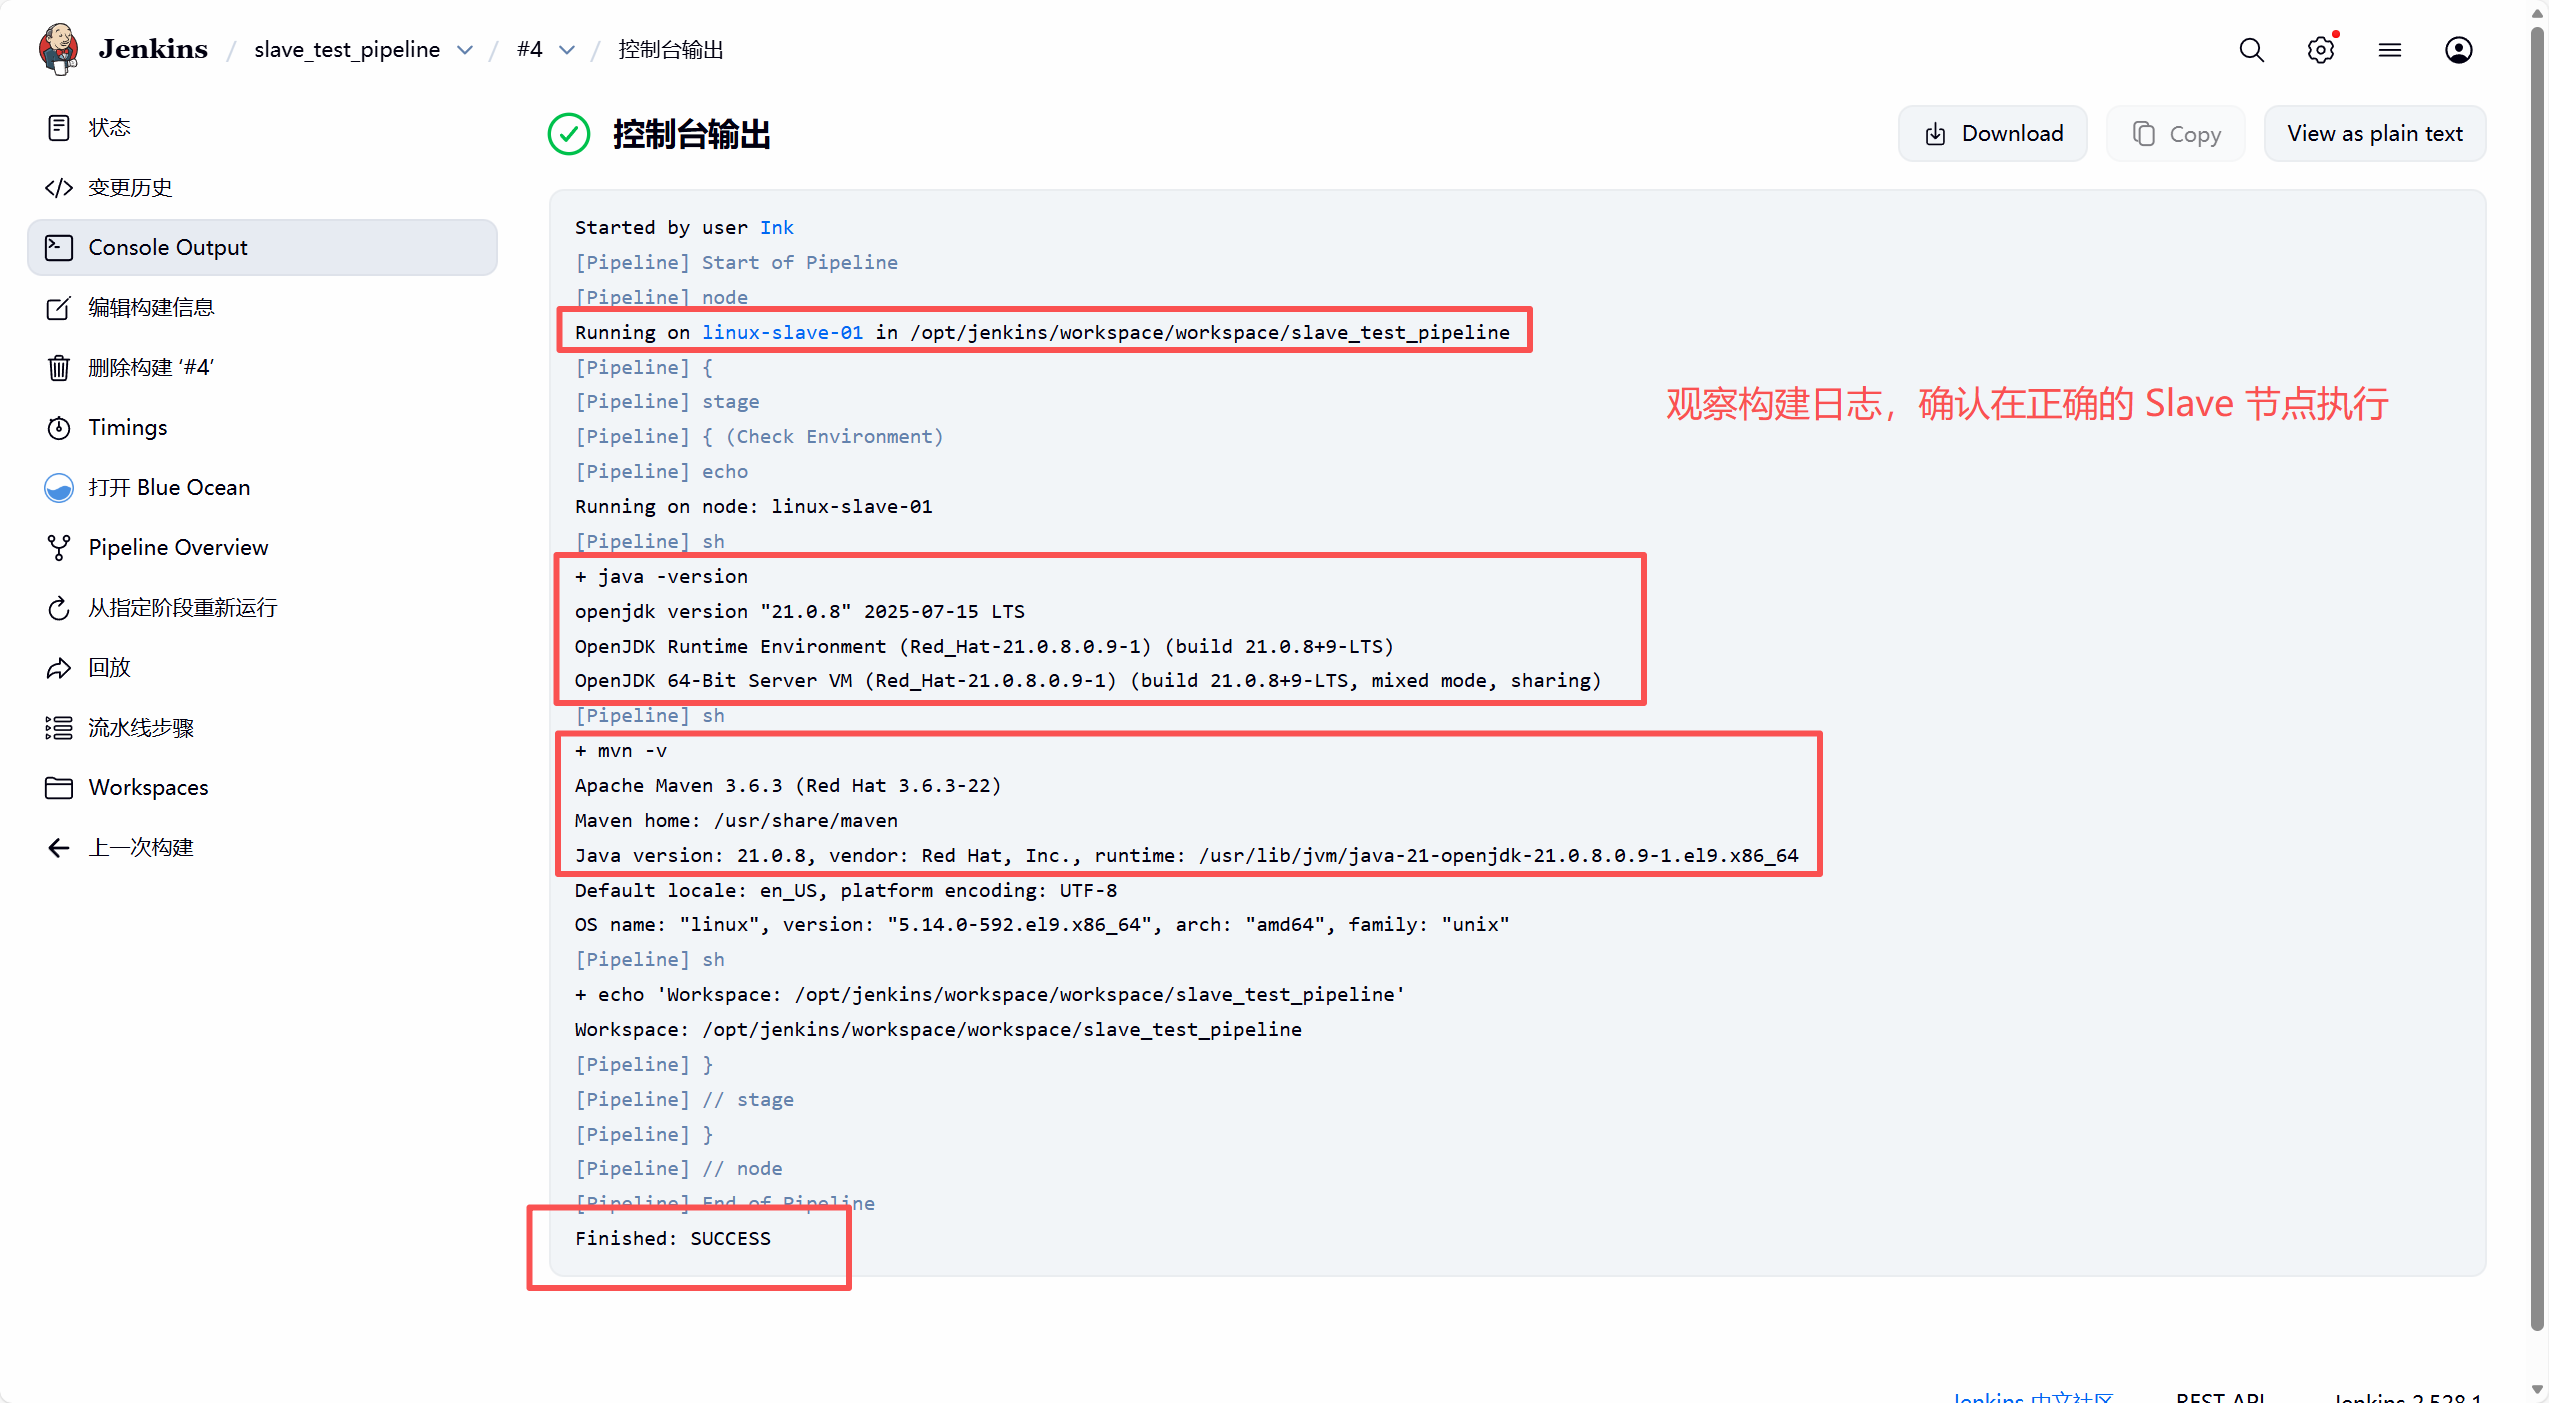Click the Timings clock icon
Screen dimensions: 2549x1403
59,428
